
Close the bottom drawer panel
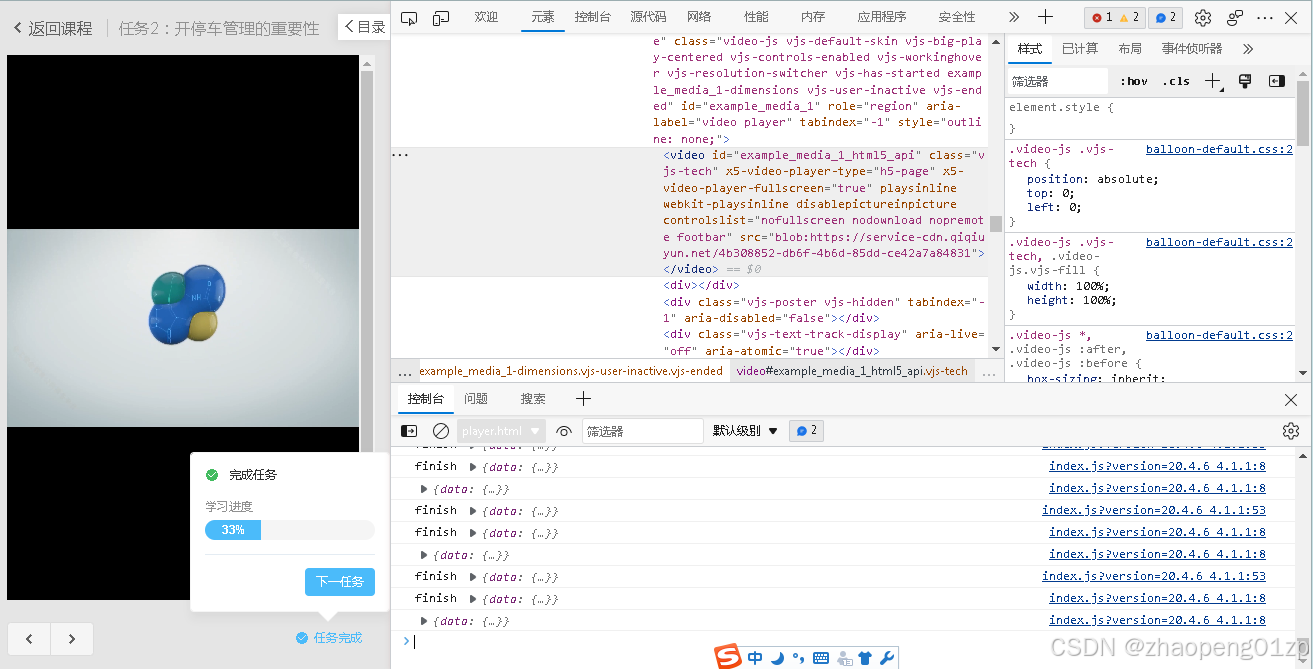(1291, 399)
